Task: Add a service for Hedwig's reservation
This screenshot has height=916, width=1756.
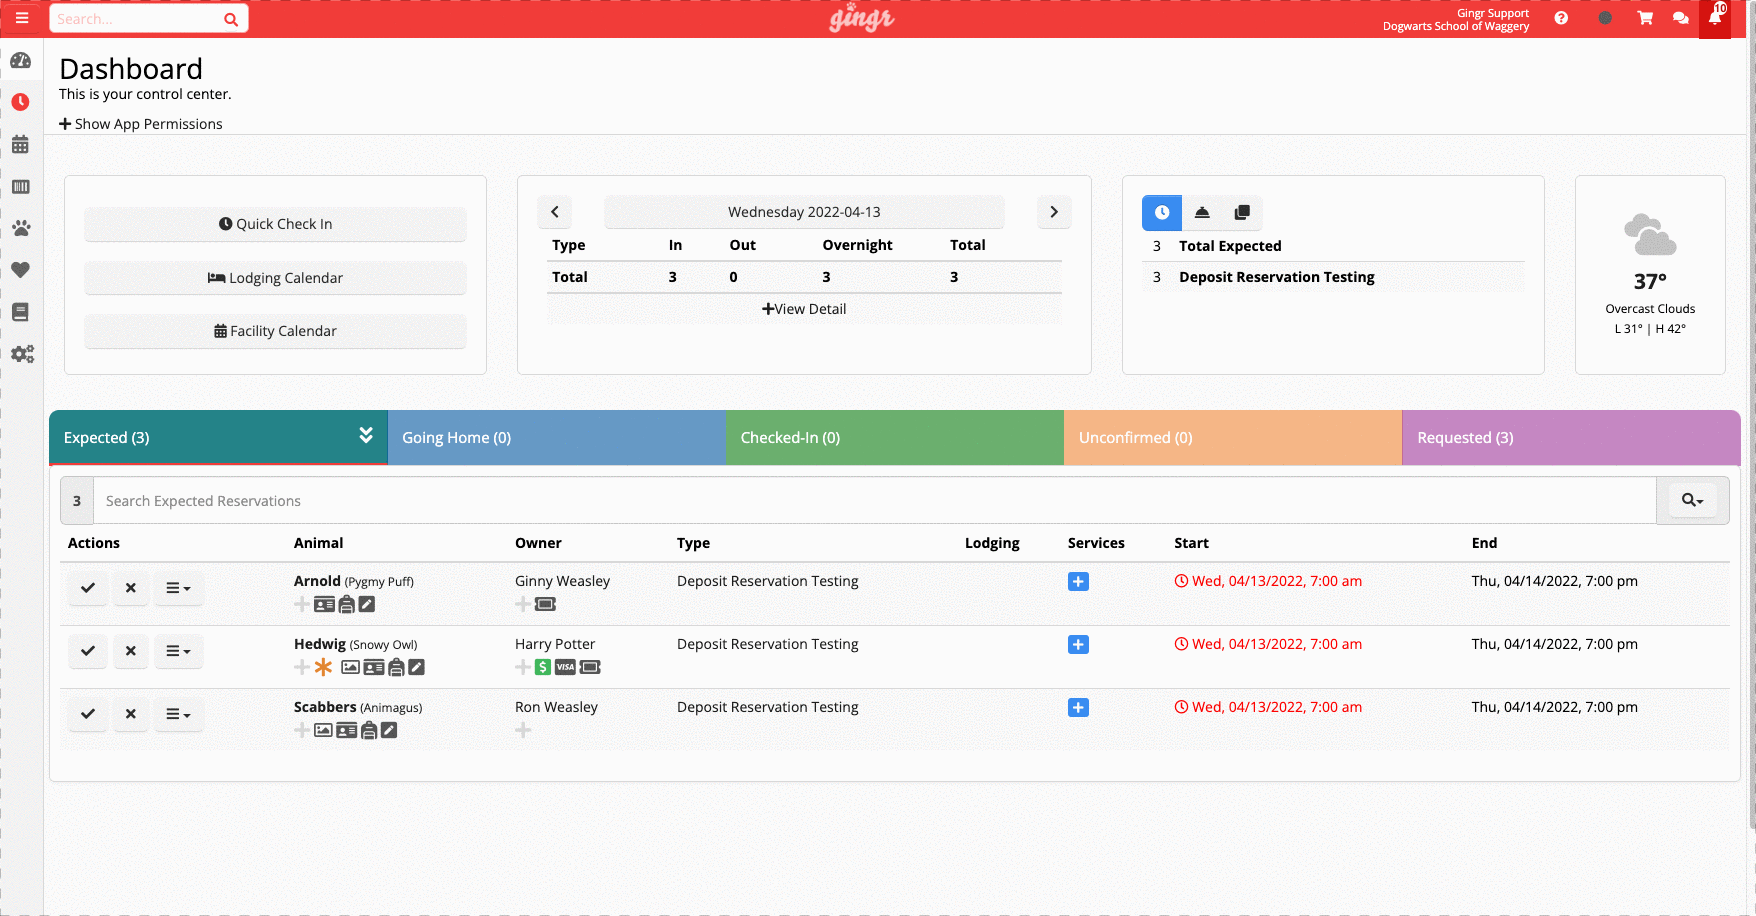Action: tap(1078, 645)
